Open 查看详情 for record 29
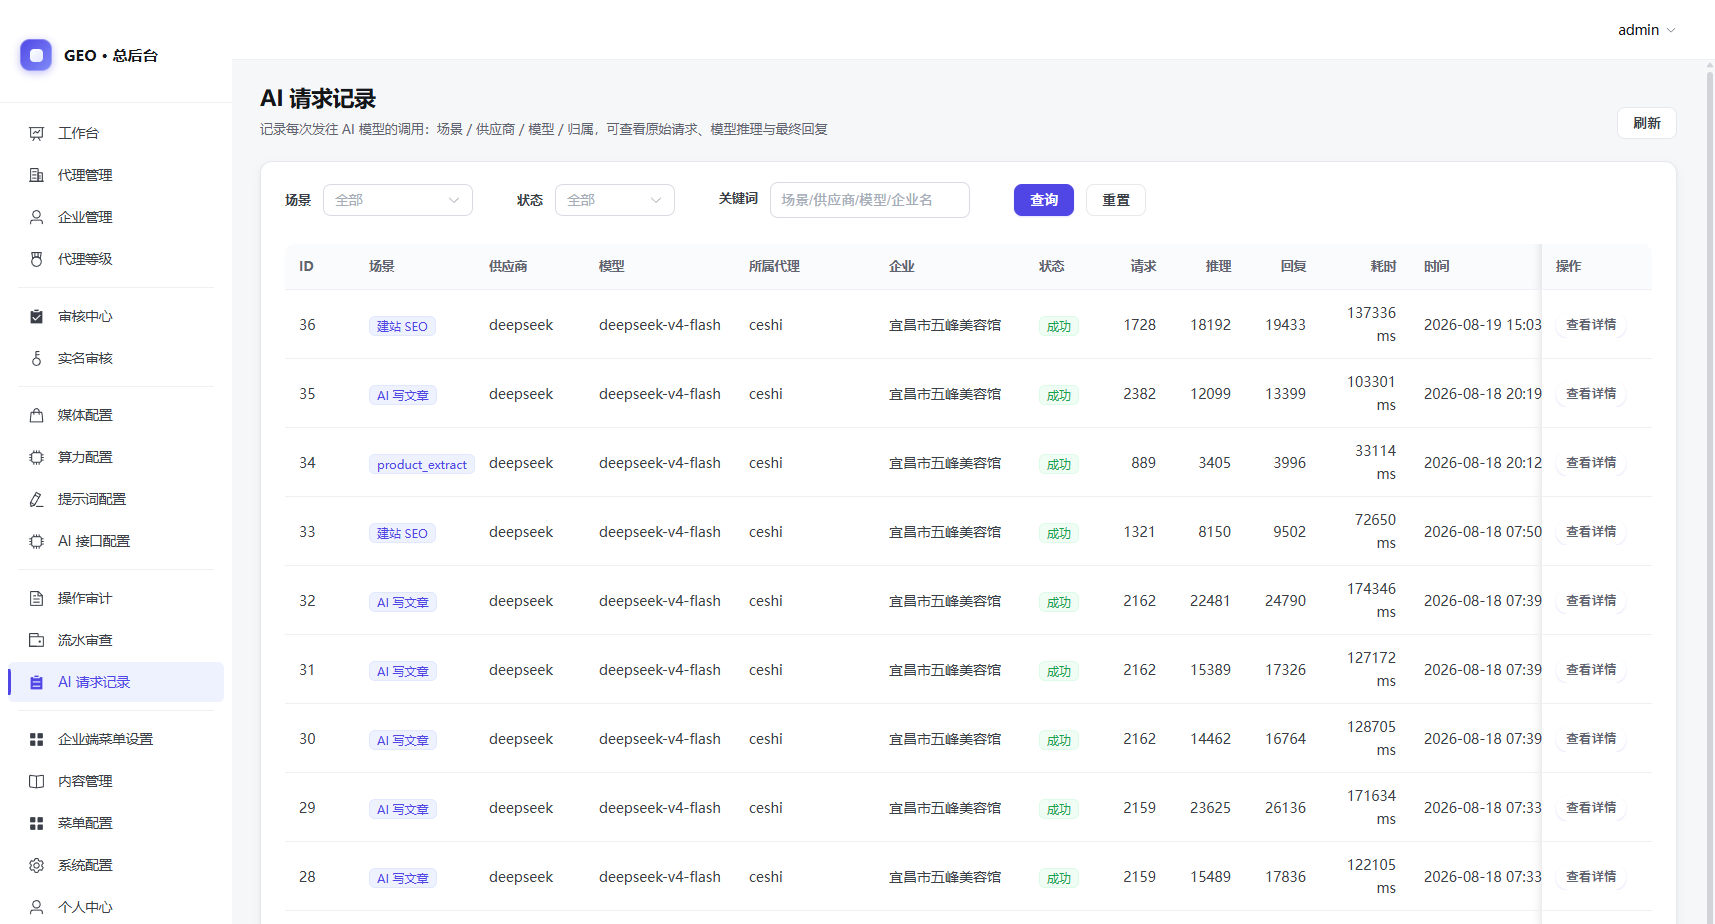 (x=1591, y=808)
